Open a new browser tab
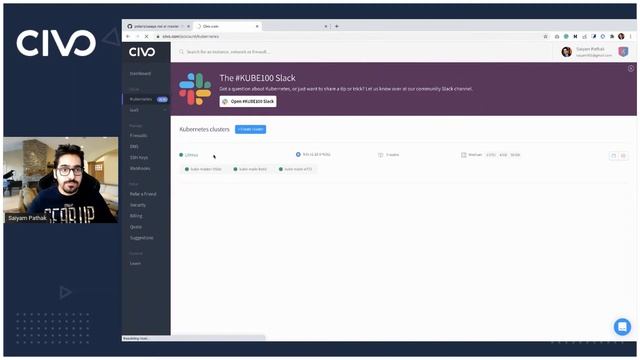 pos(337,26)
